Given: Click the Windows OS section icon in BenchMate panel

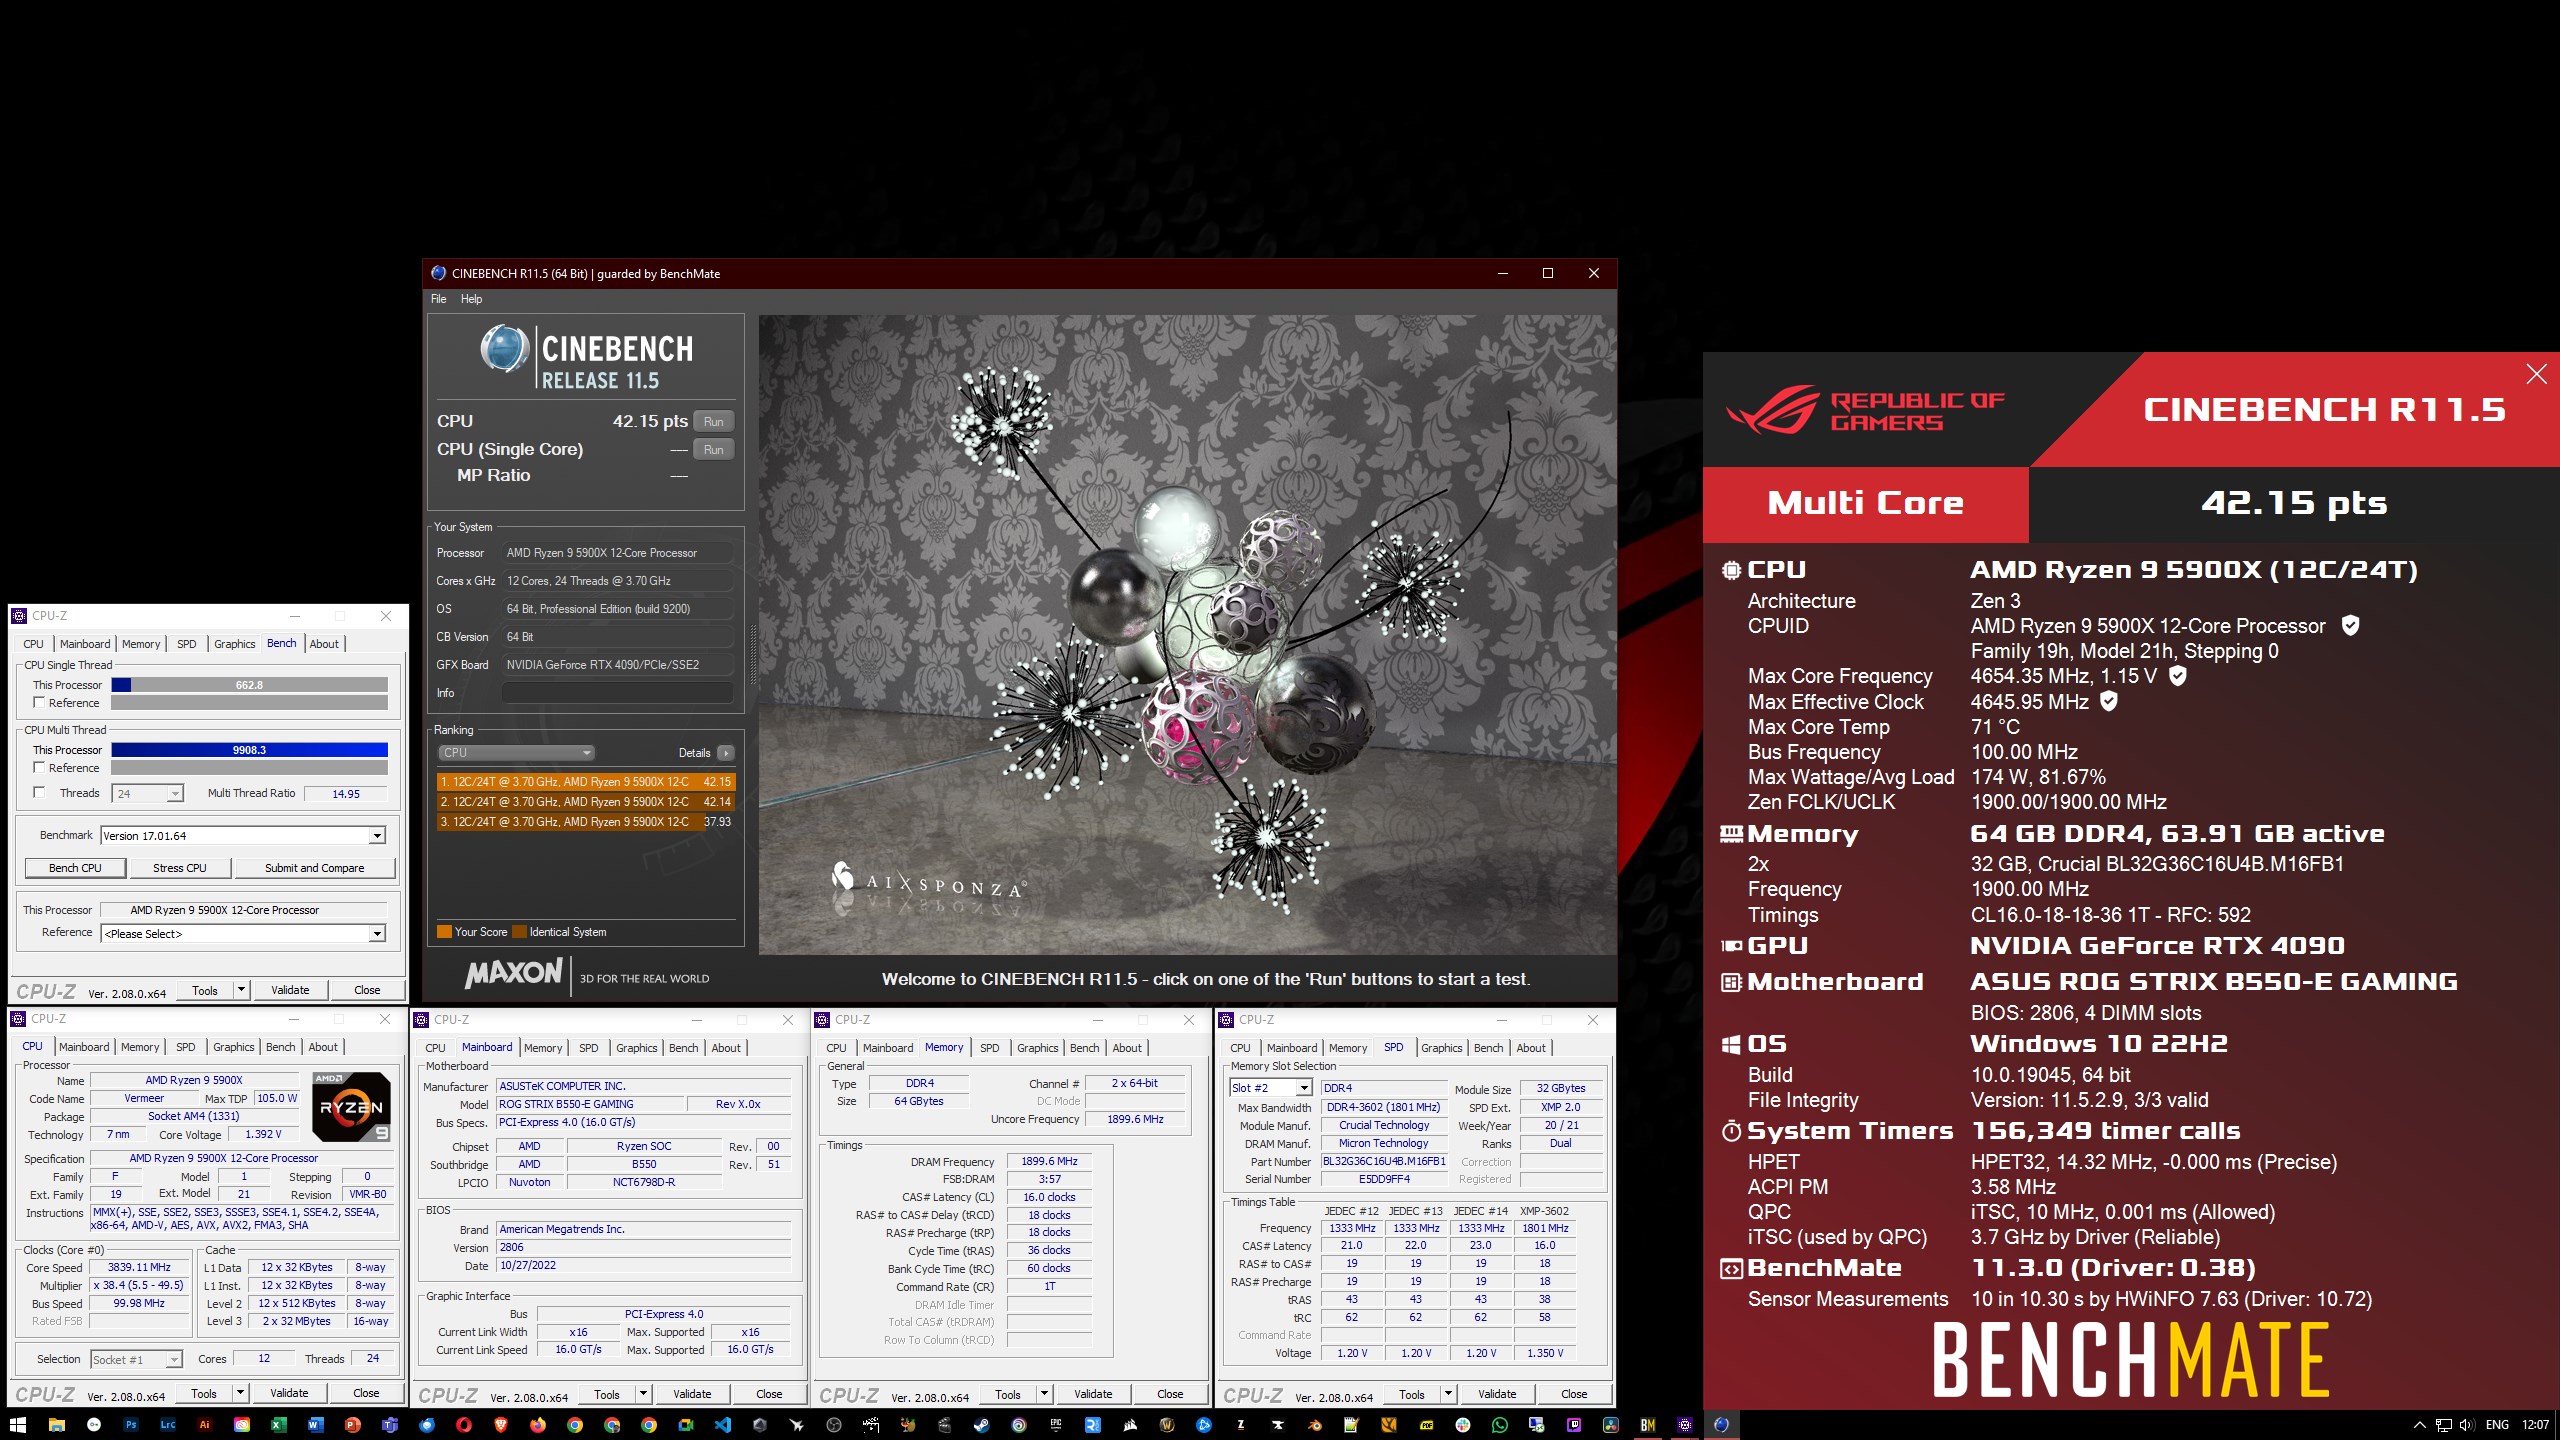Looking at the screenshot, I should [1731, 1044].
